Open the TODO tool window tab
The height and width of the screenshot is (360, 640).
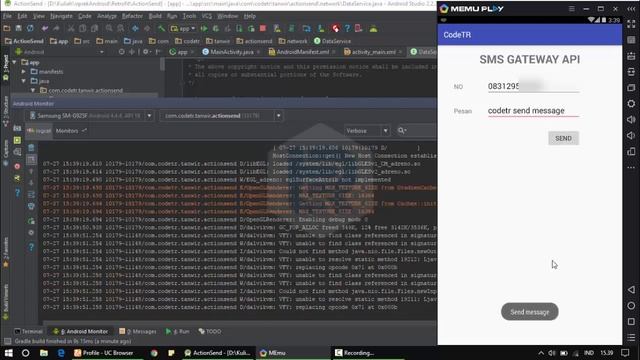(x=210, y=331)
